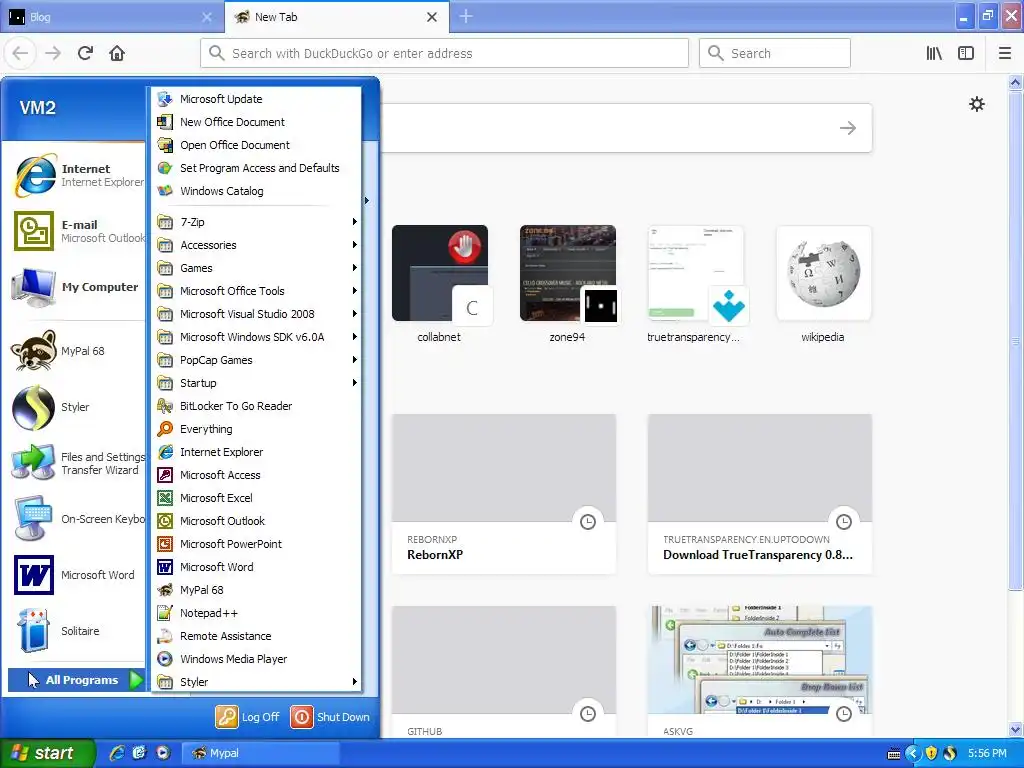Launch Notepad++ editor
This screenshot has height=768, width=1024.
click(x=257, y=613)
